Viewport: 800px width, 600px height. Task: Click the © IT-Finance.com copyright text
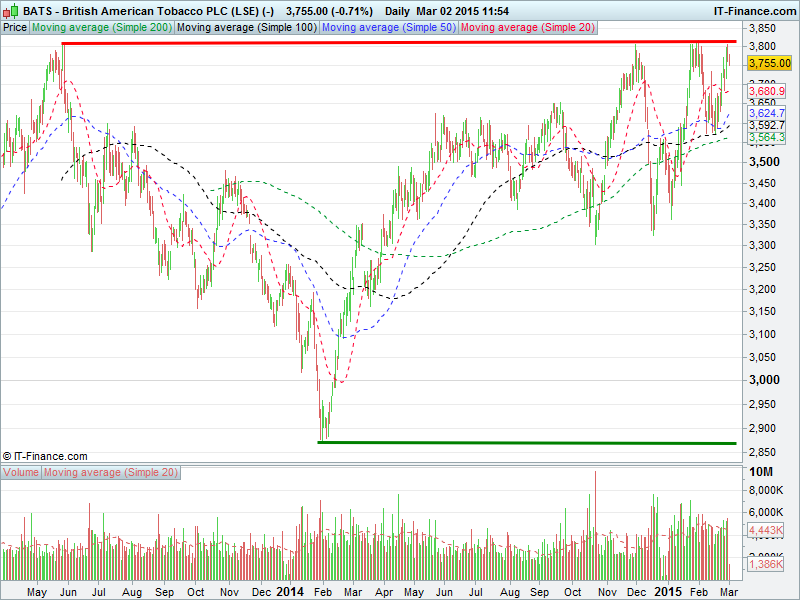point(45,456)
